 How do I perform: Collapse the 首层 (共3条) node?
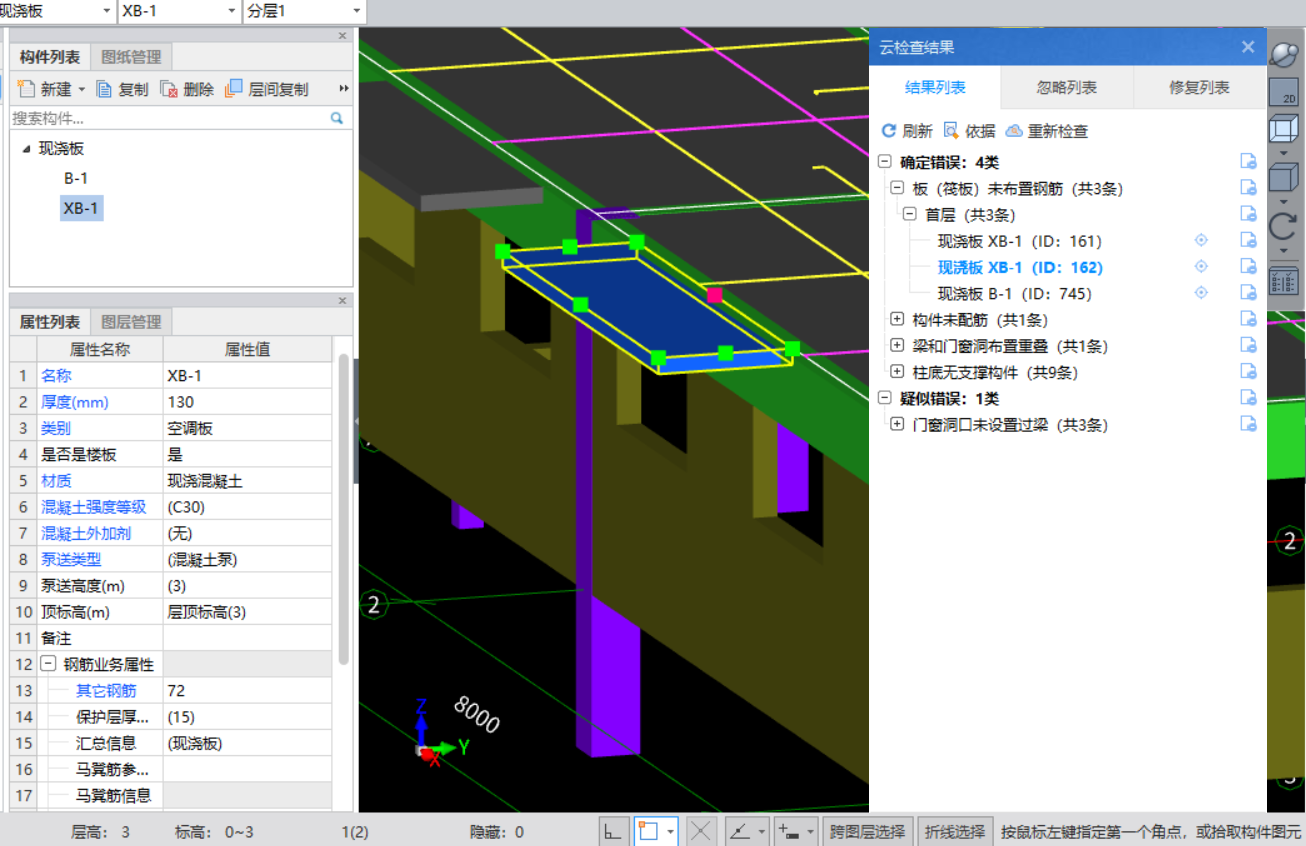click(x=910, y=214)
